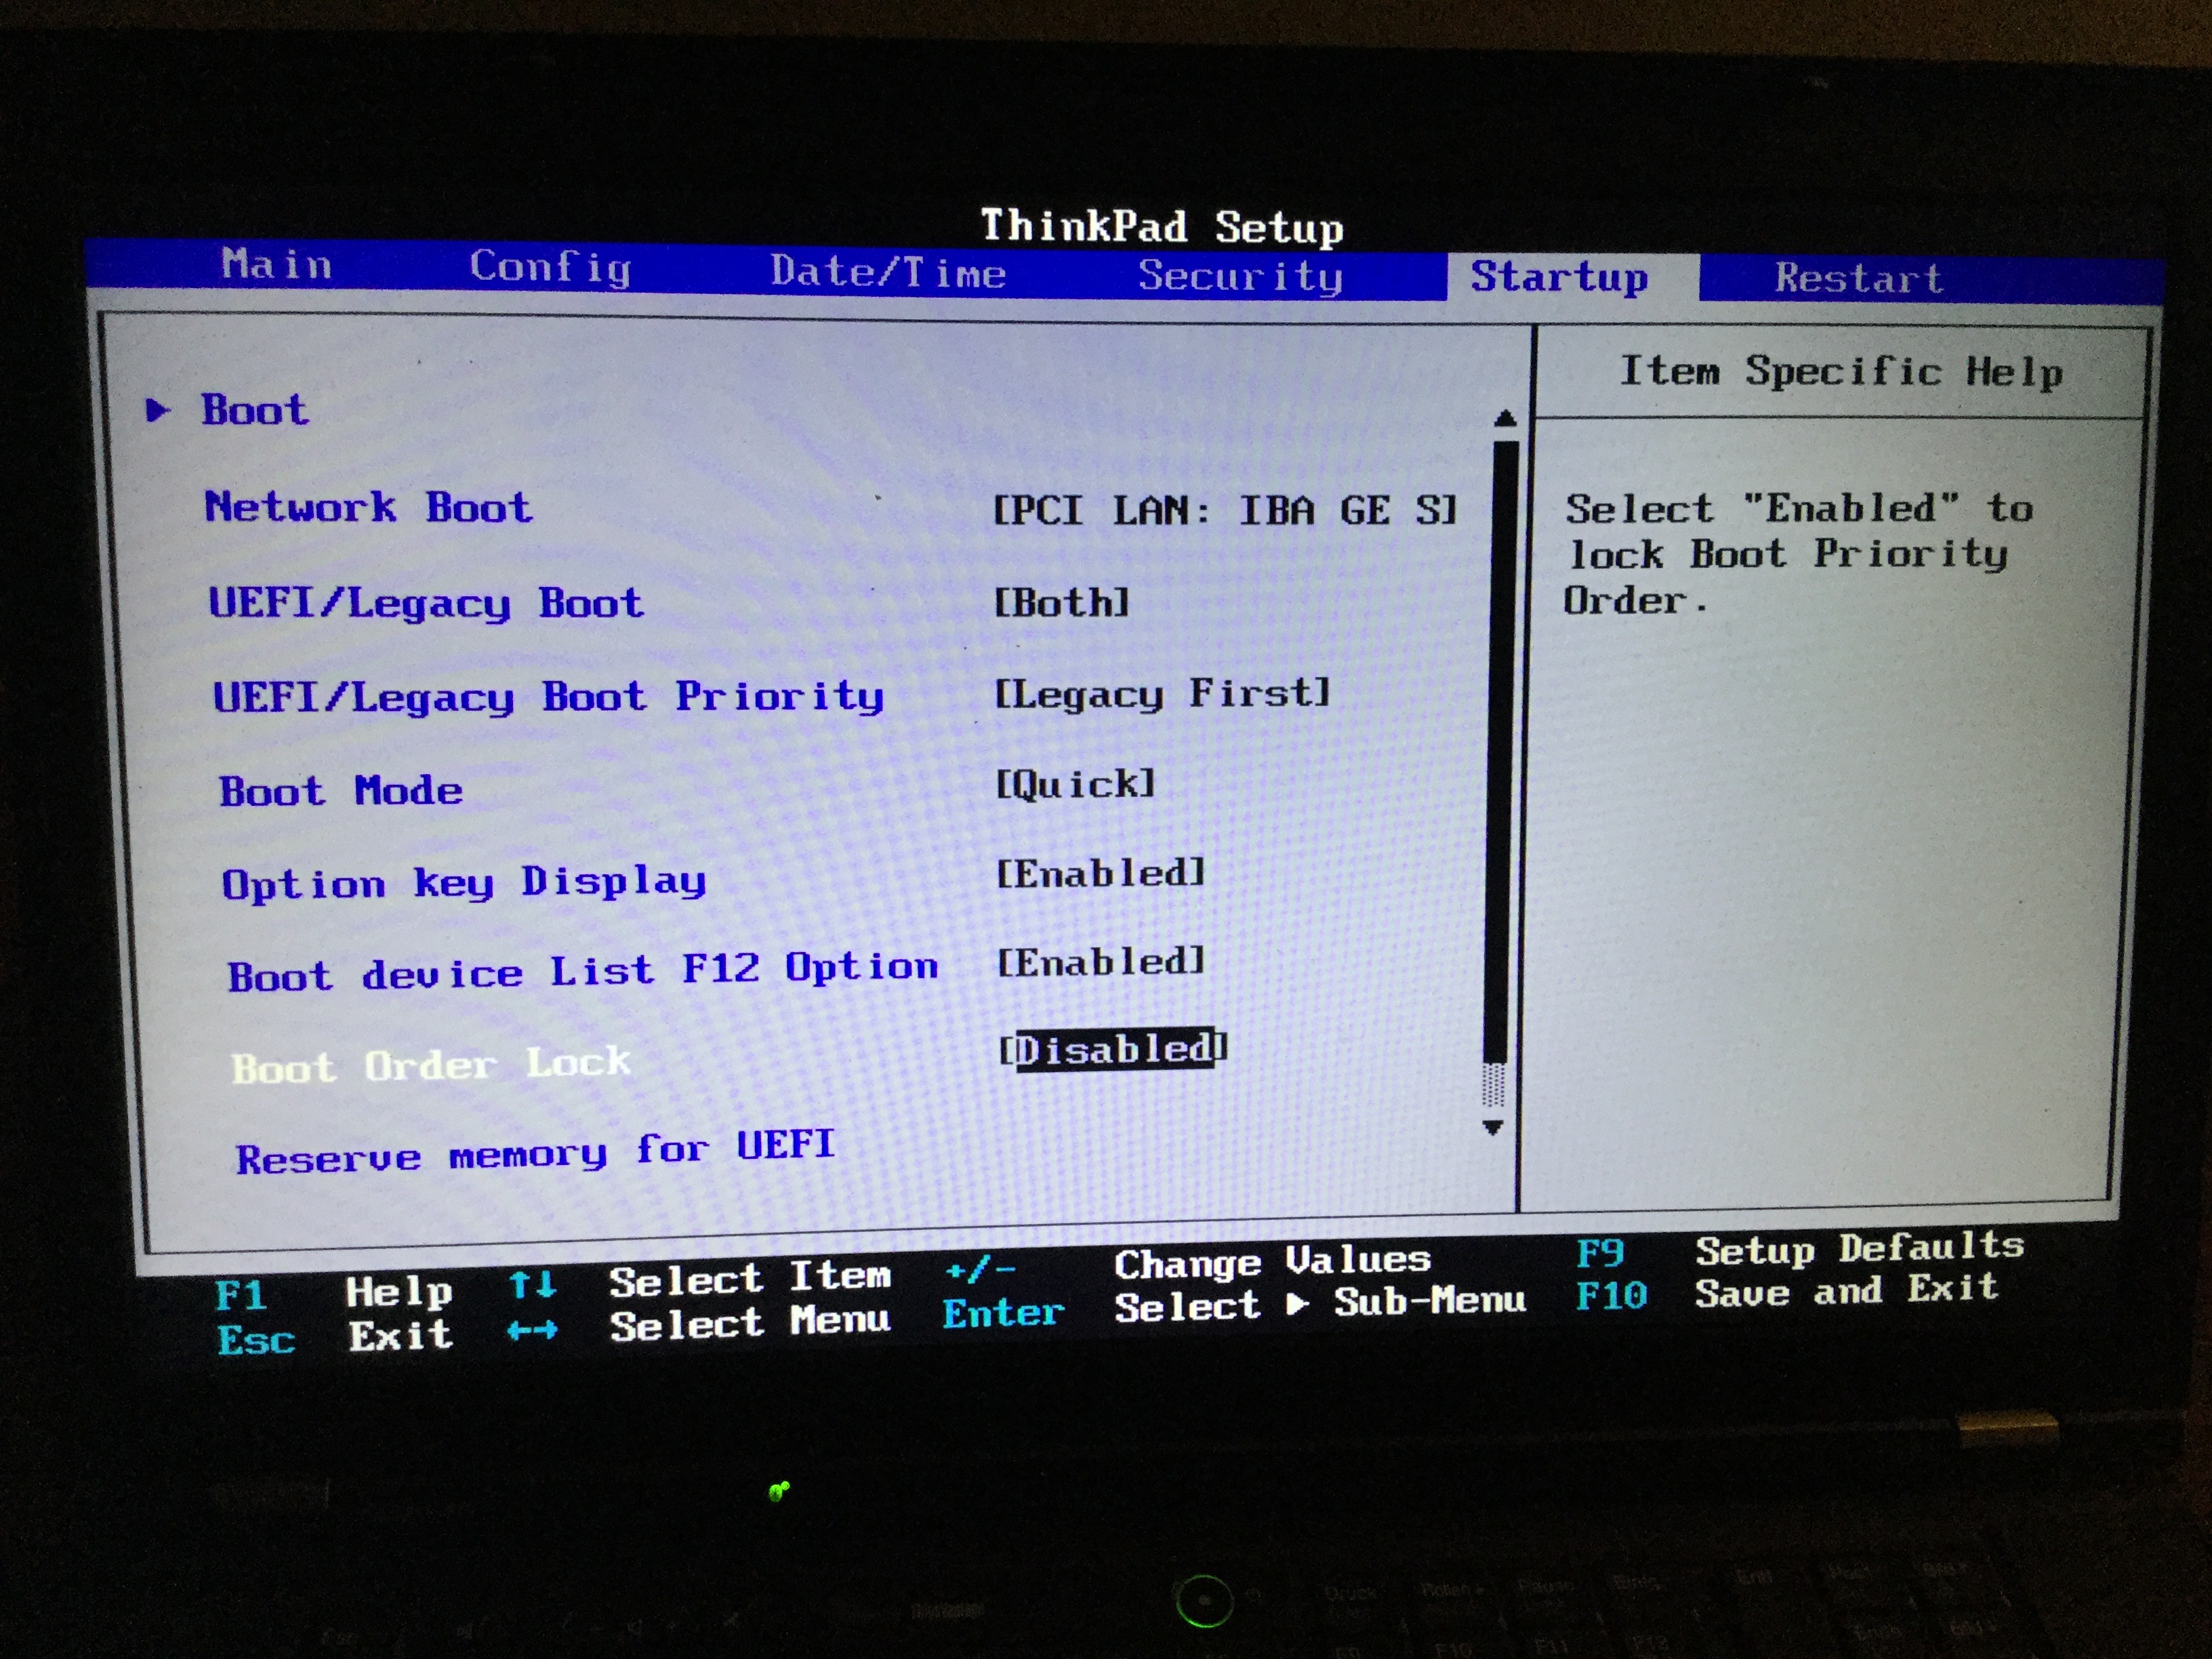Open UEFI/Legacy Boot Both dropdown
Image resolution: width=2212 pixels, height=1659 pixels.
[x=1061, y=603]
